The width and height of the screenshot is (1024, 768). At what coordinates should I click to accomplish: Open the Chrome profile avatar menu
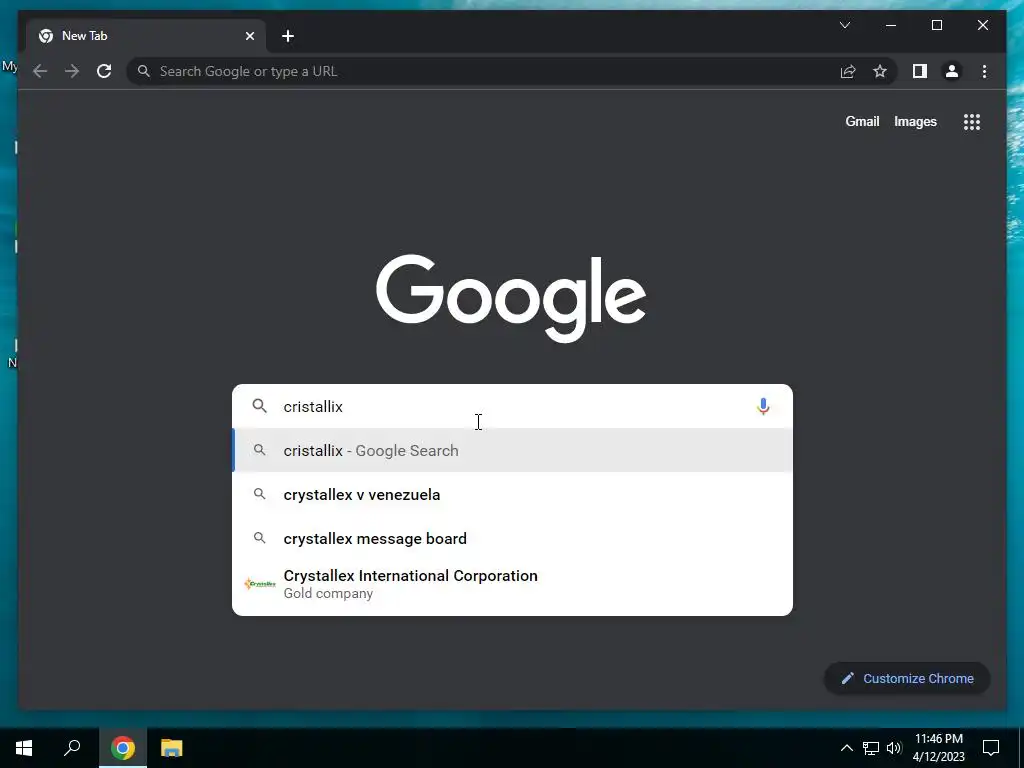(952, 71)
